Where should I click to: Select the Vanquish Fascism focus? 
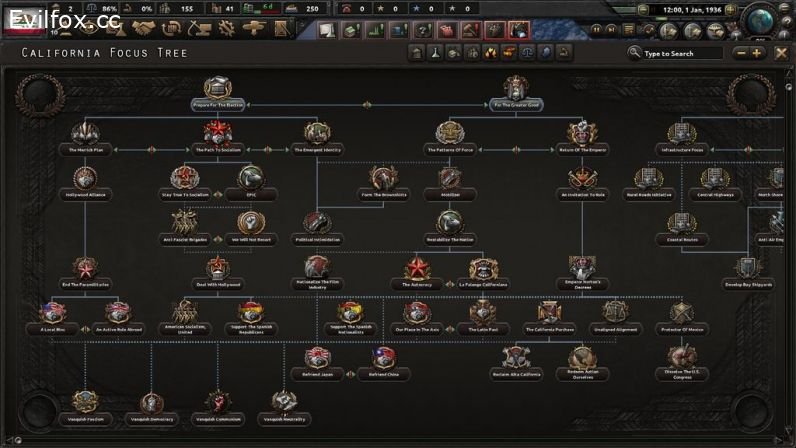pyautogui.click(x=84, y=404)
